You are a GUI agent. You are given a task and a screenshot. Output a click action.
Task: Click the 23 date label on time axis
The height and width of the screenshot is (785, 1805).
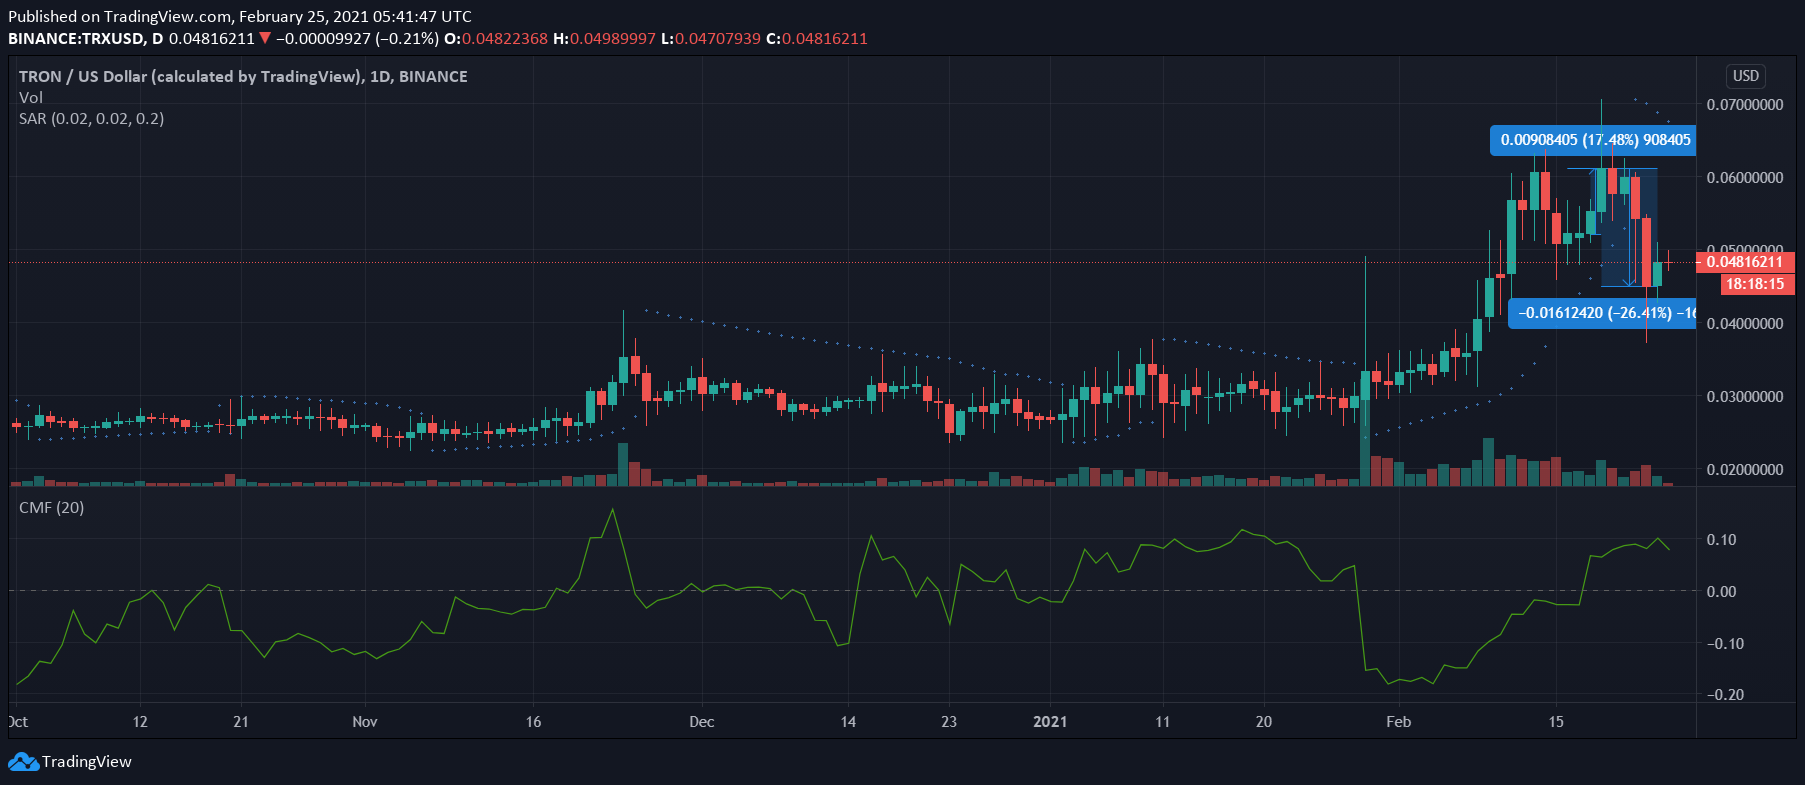pyautogui.click(x=949, y=722)
